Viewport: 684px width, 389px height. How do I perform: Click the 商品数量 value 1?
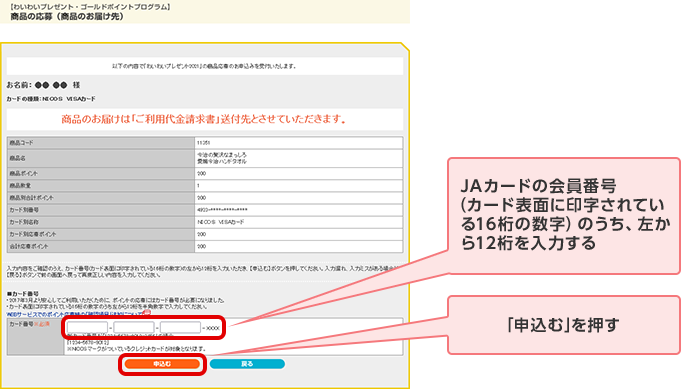coord(198,186)
